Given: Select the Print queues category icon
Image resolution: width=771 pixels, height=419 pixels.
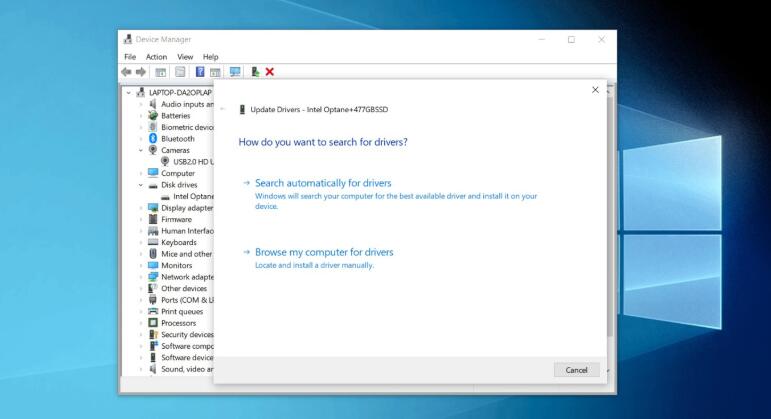Looking at the screenshot, I should pos(153,311).
